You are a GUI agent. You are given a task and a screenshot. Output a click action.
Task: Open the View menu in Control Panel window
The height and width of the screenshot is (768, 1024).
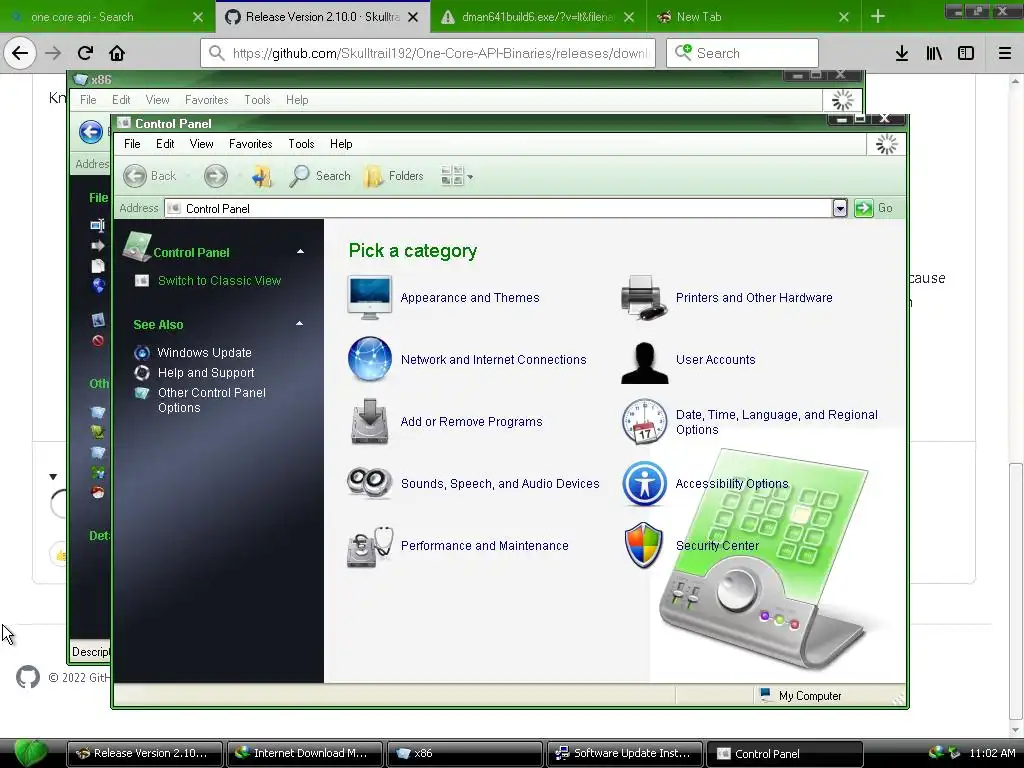pyautogui.click(x=201, y=144)
